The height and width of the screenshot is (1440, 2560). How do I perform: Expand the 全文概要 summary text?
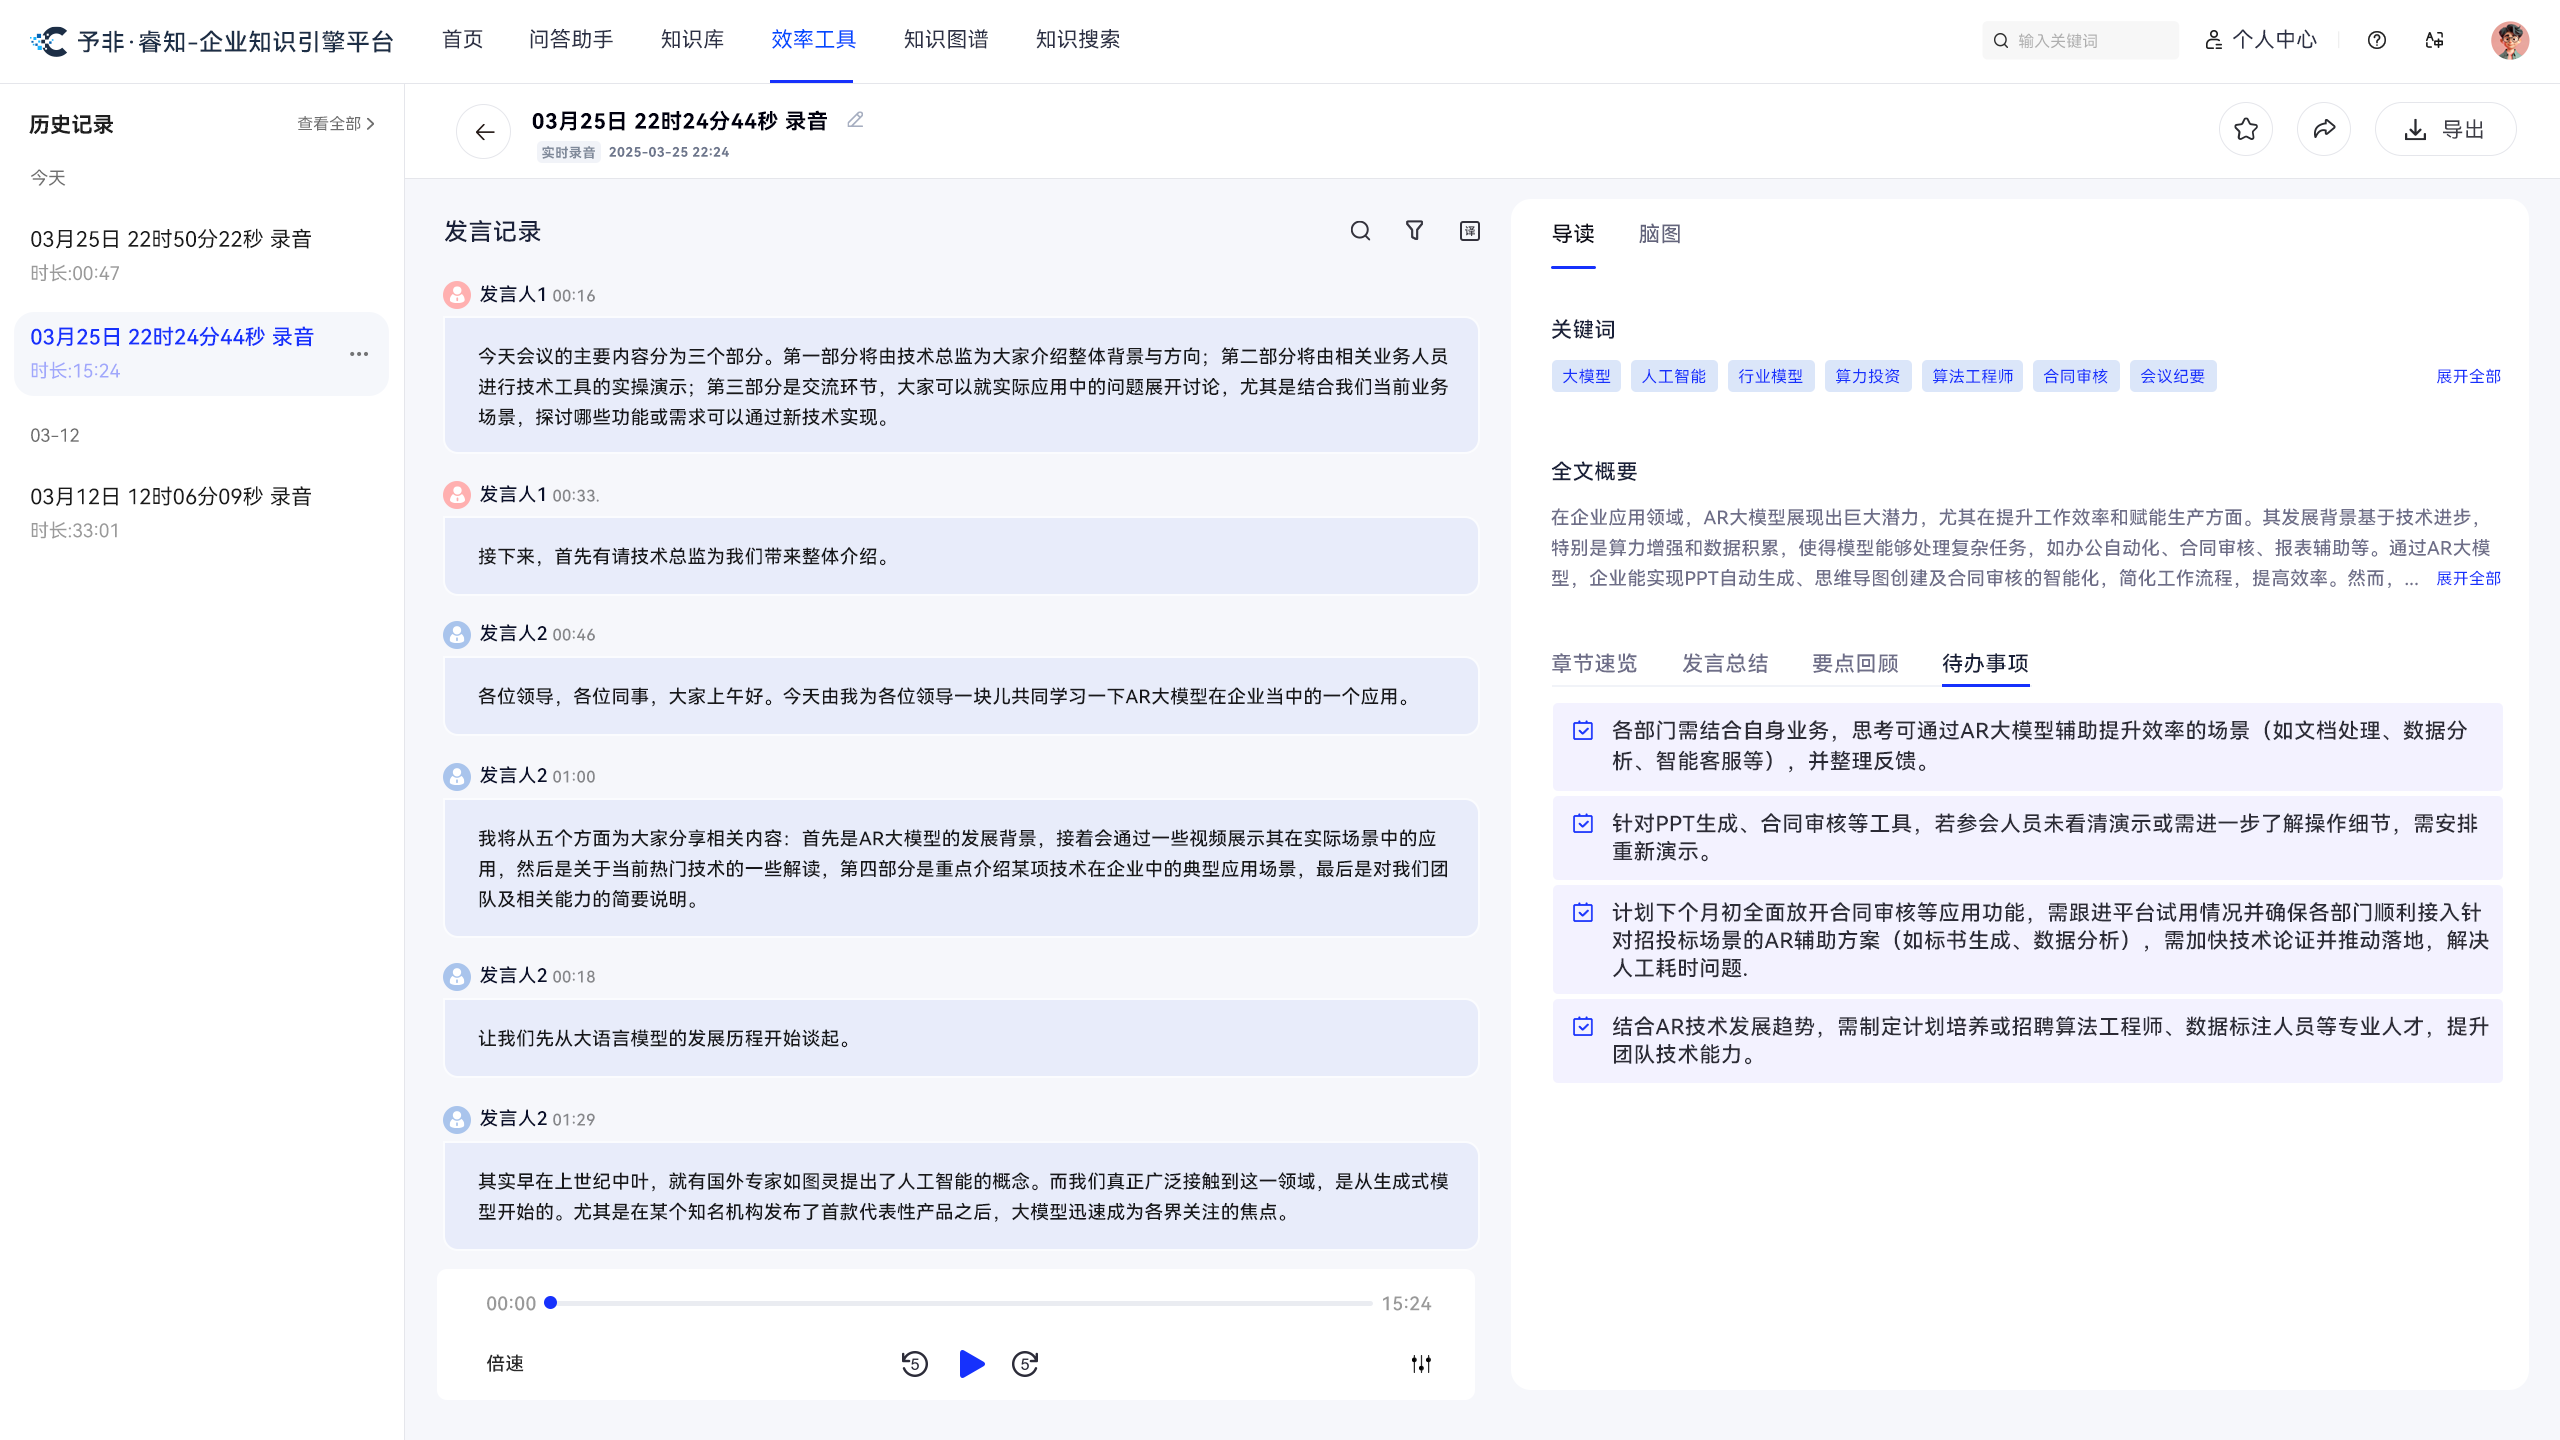tap(2468, 578)
